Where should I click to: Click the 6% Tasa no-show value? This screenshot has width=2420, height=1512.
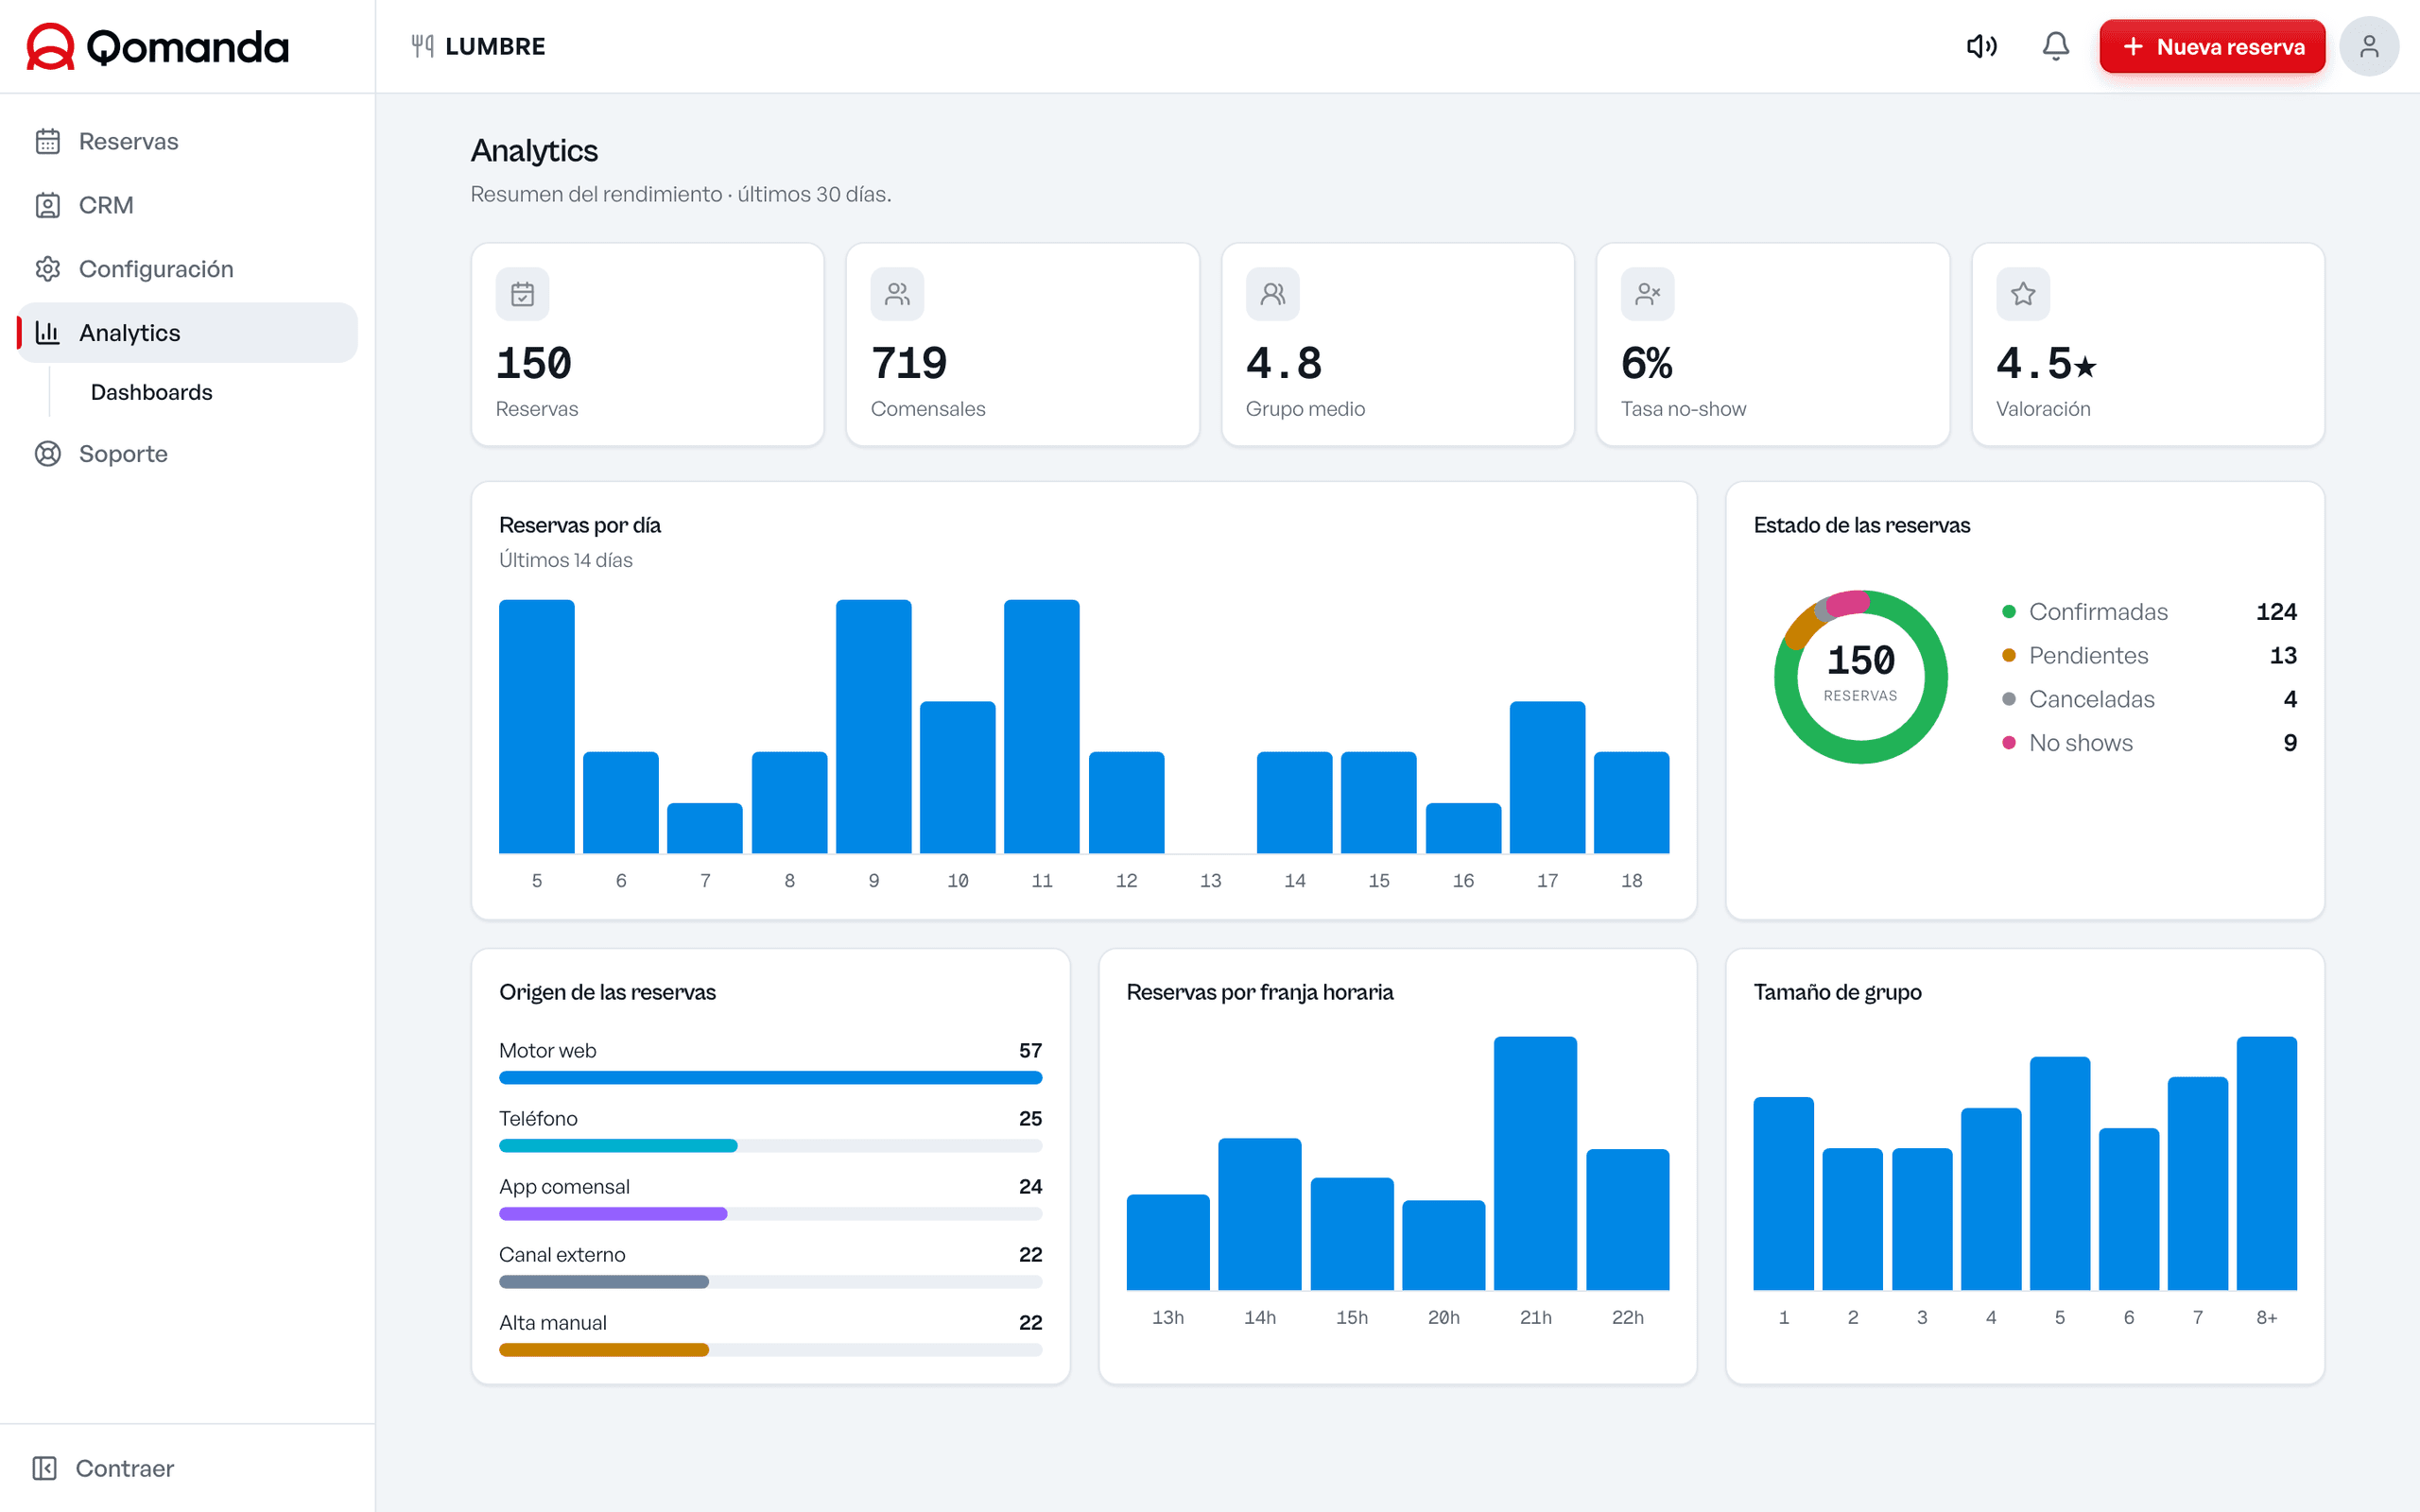(x=1647, y=363)
